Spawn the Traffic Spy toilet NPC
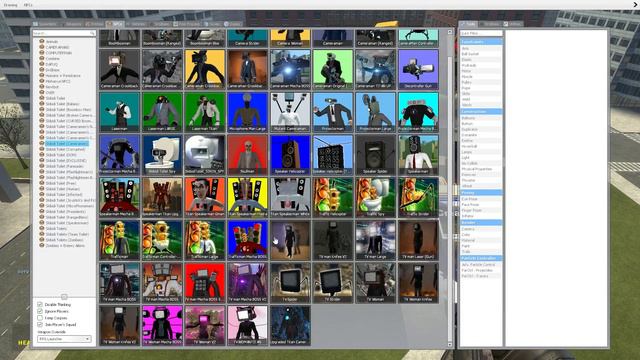This screenshot has height=360, width=640. (375, 197)
